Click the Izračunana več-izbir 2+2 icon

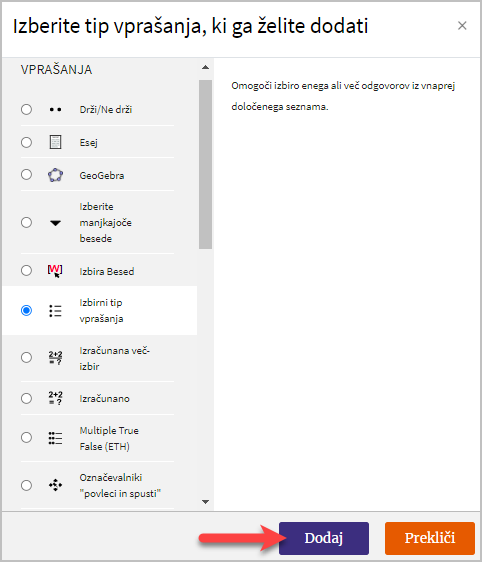tap(55, 358)
